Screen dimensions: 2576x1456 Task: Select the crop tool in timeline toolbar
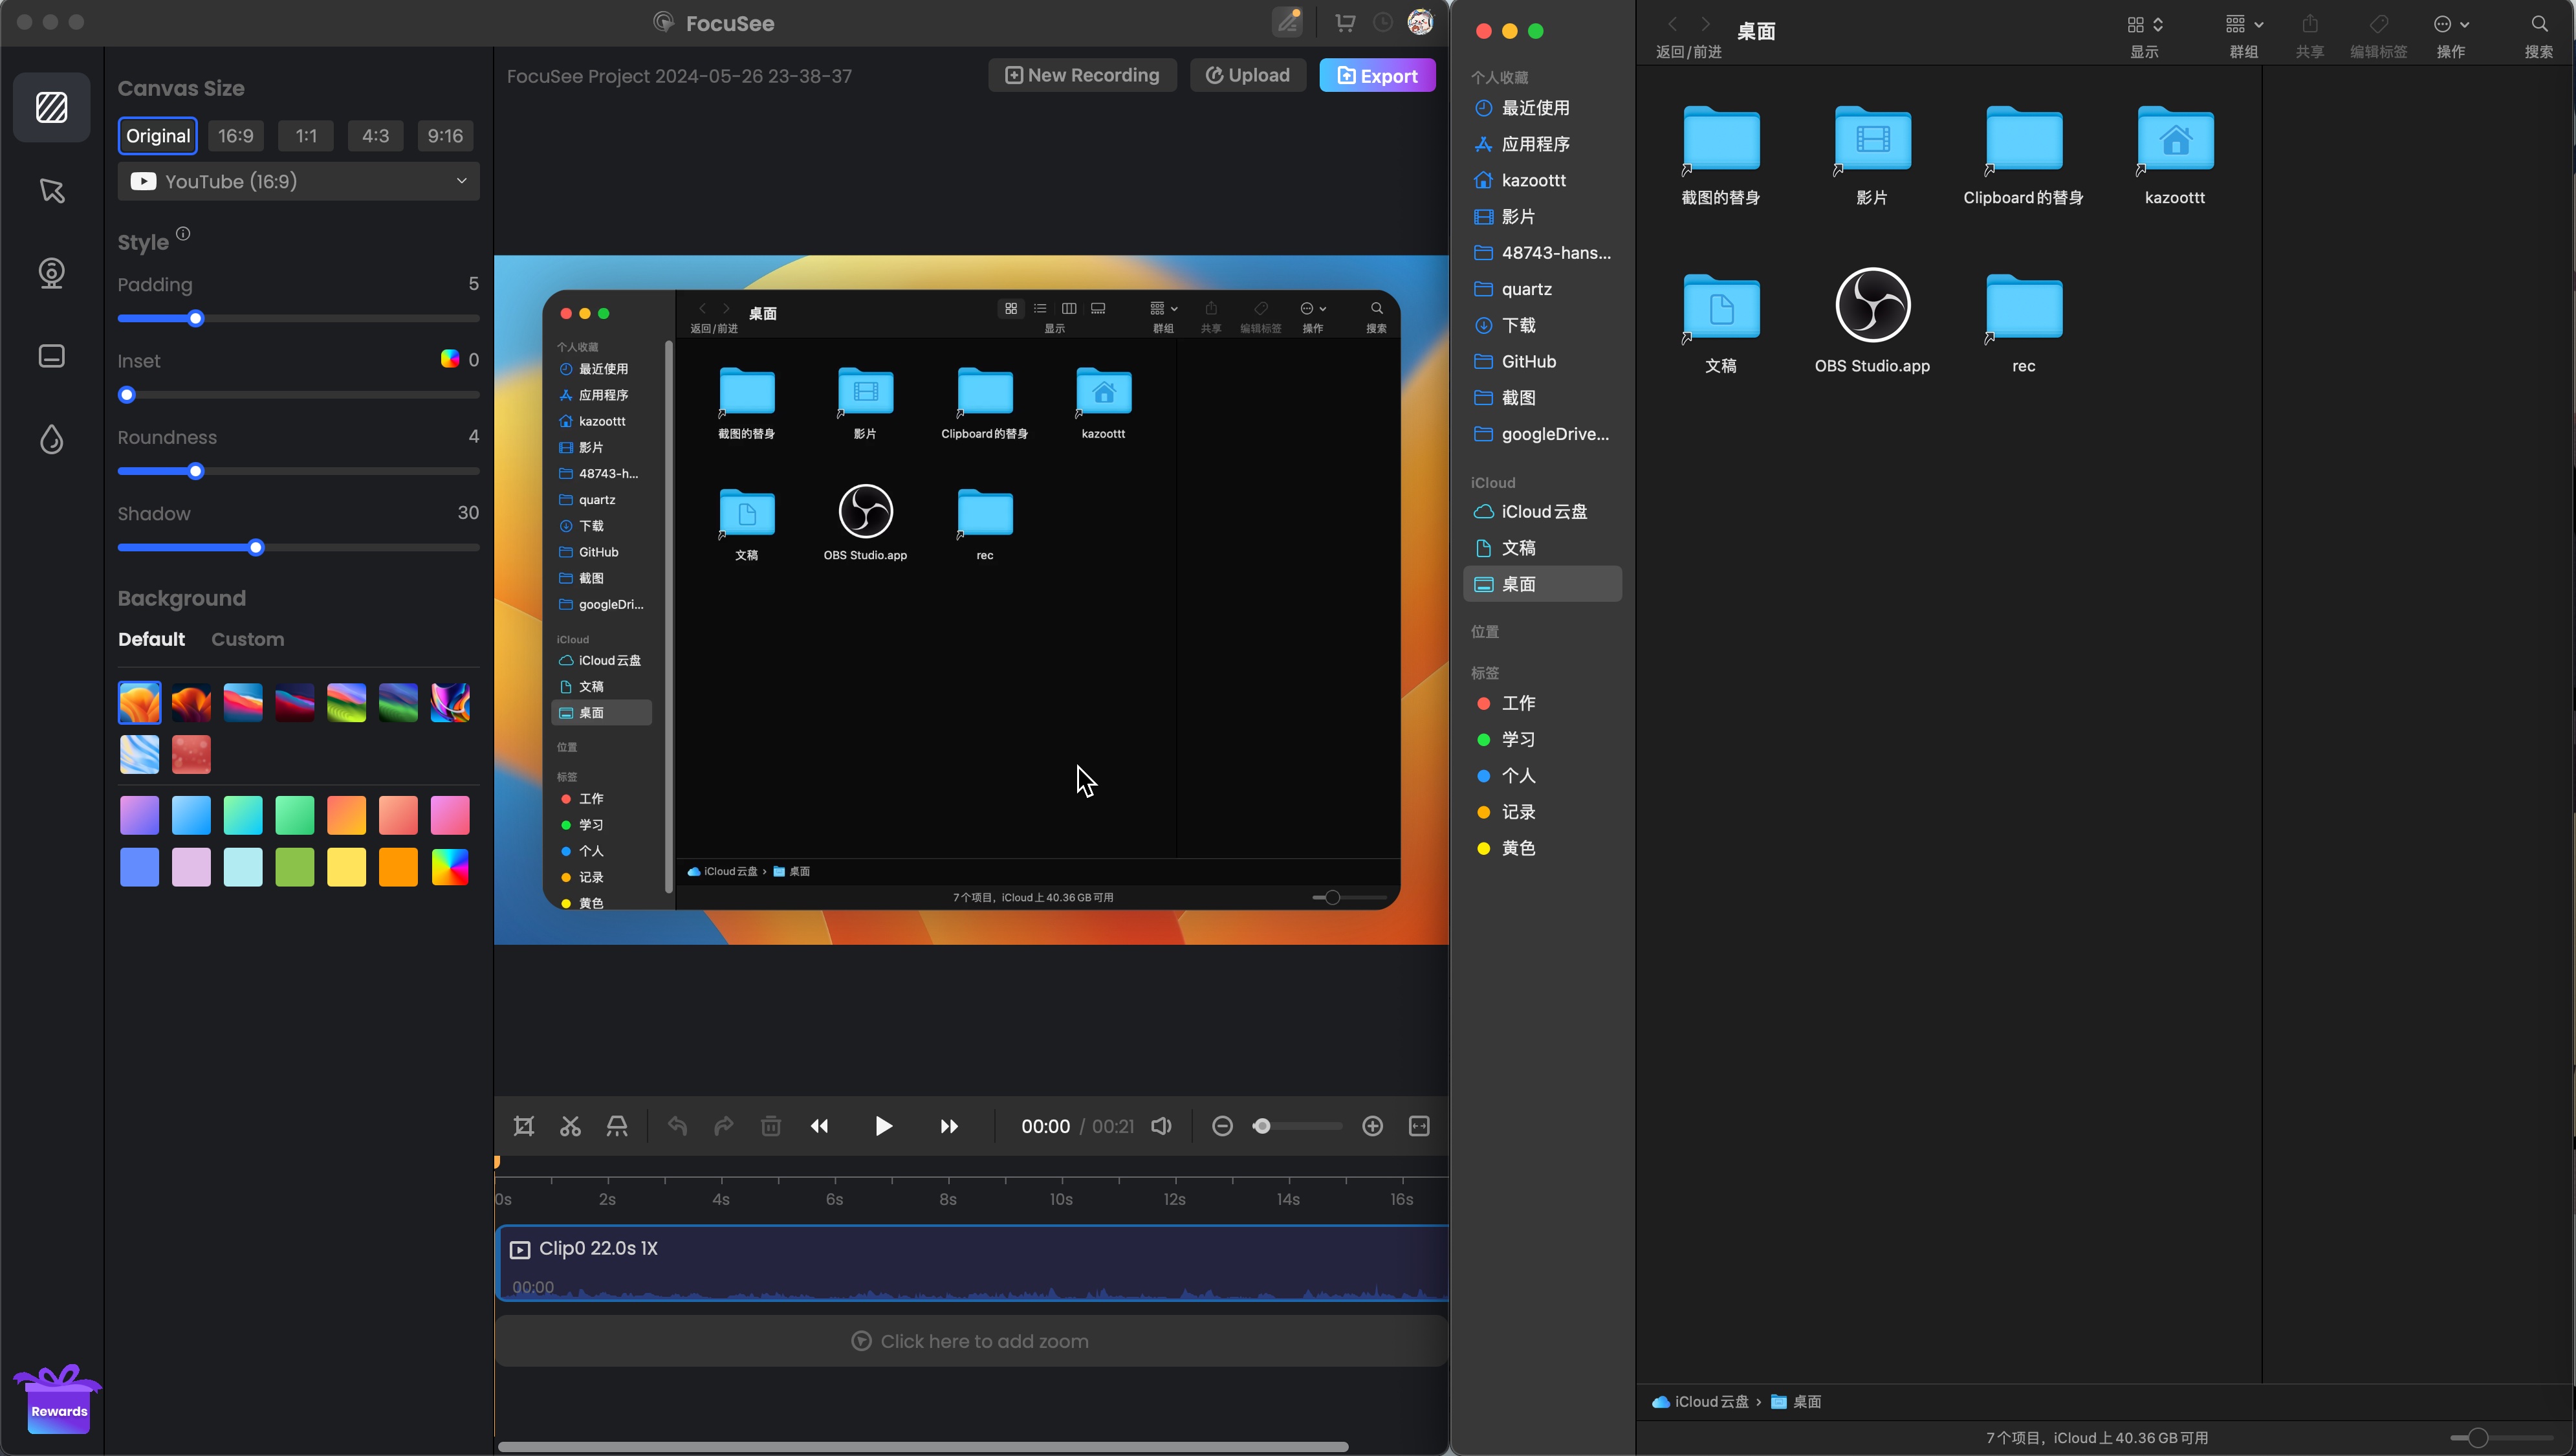pos(524,1126)
